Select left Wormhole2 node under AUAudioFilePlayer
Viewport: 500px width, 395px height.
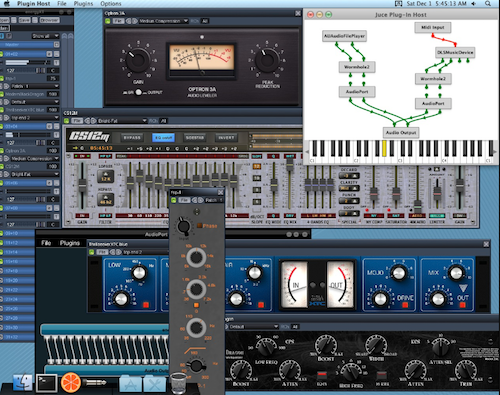point(357,67)
